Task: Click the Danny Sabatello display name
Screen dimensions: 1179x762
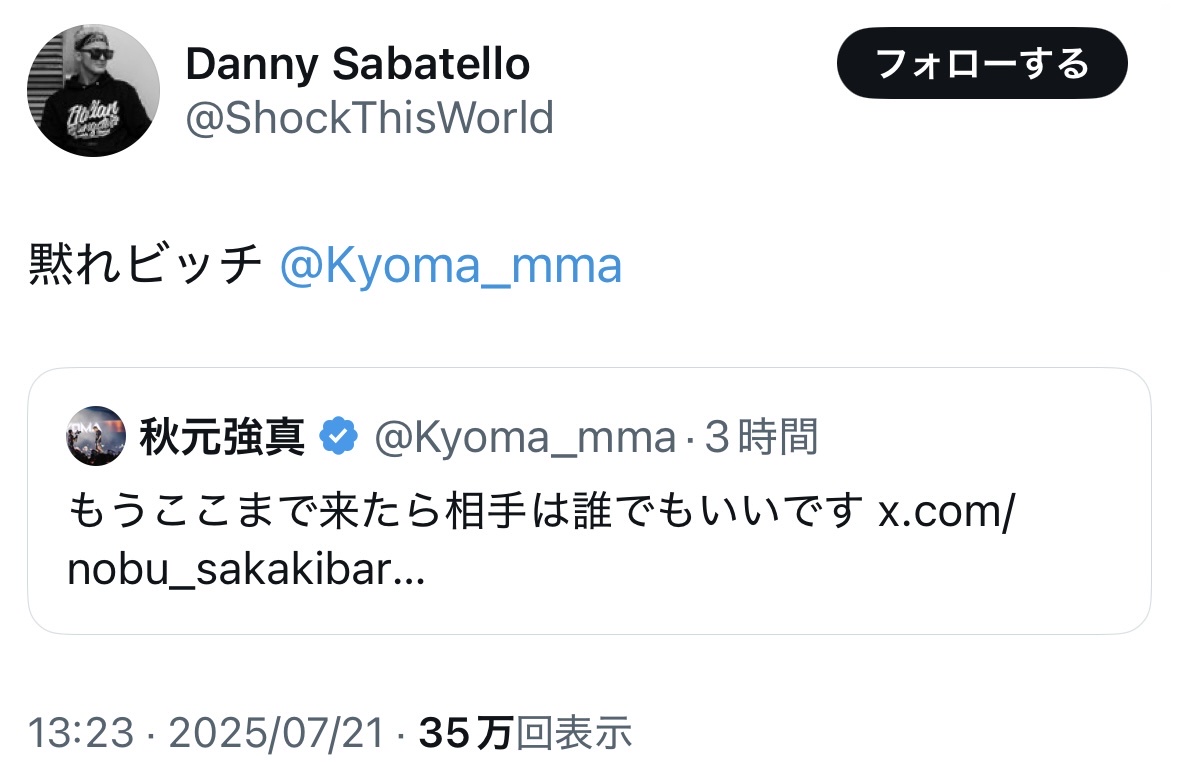Action: [357, 66]
